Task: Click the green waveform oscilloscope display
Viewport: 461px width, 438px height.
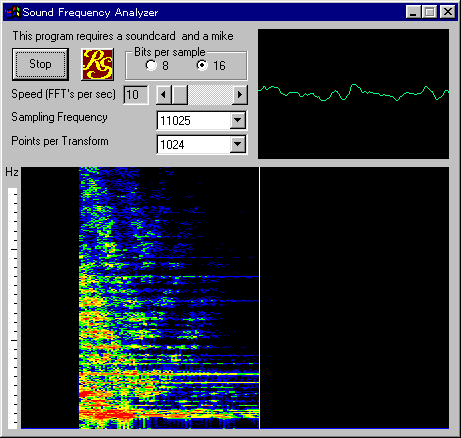Action: click(x=353, y=94)
